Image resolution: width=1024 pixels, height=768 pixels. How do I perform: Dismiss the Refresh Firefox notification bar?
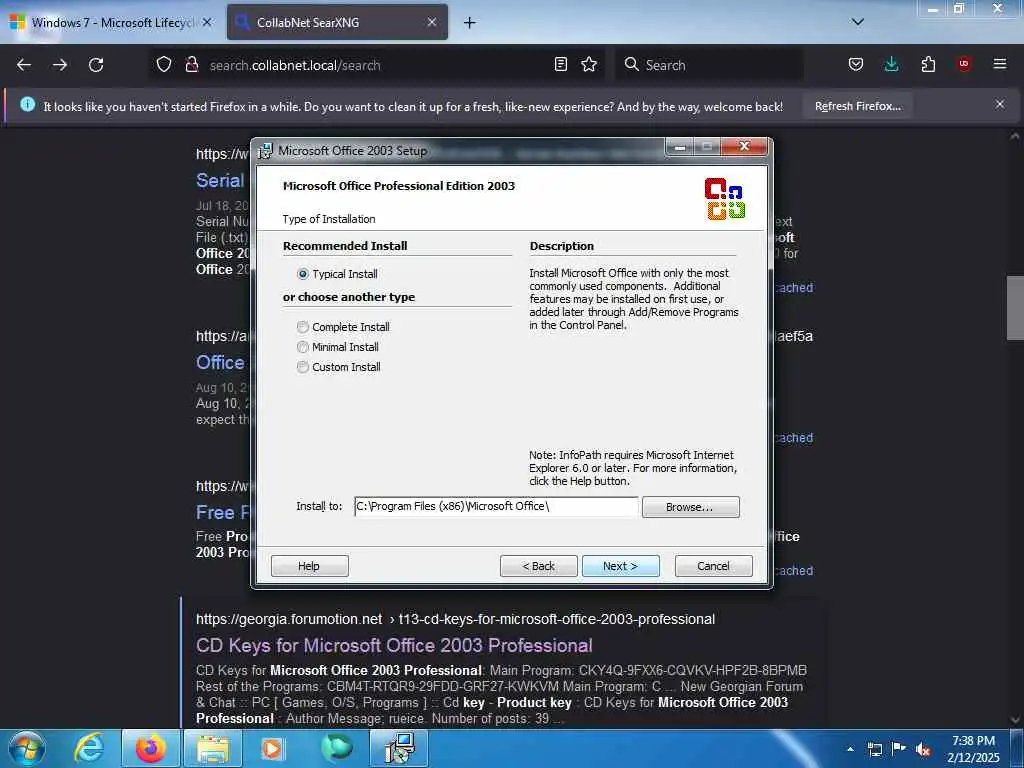click(x=1000, y=104)
